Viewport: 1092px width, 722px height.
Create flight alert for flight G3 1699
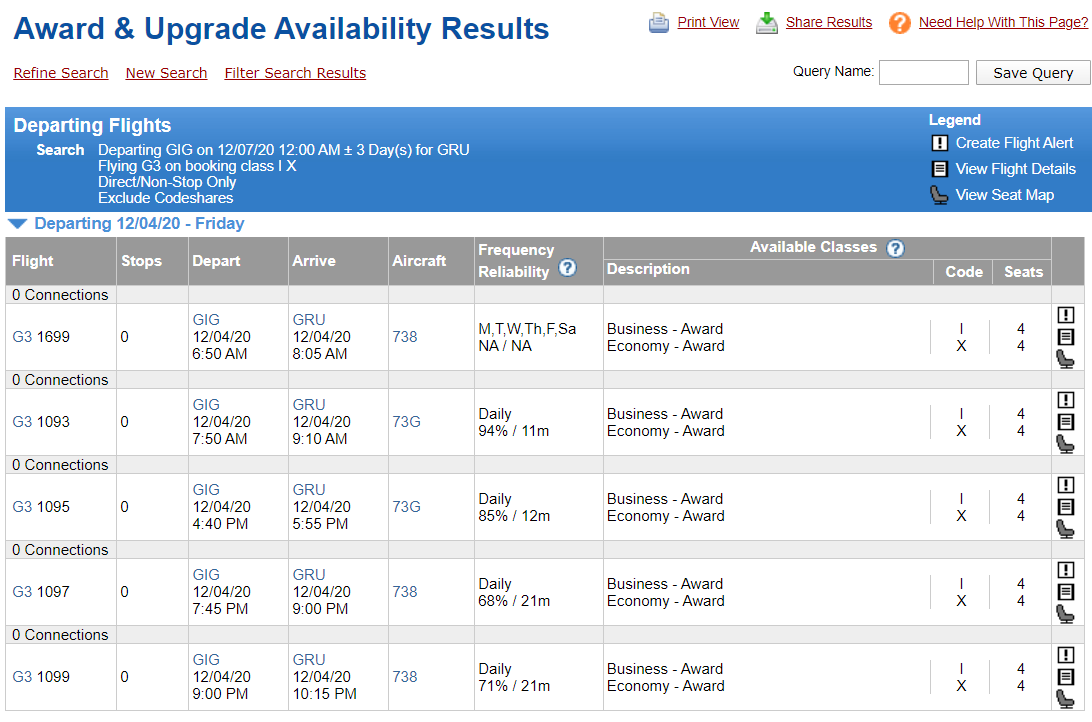pos(1065,315)
